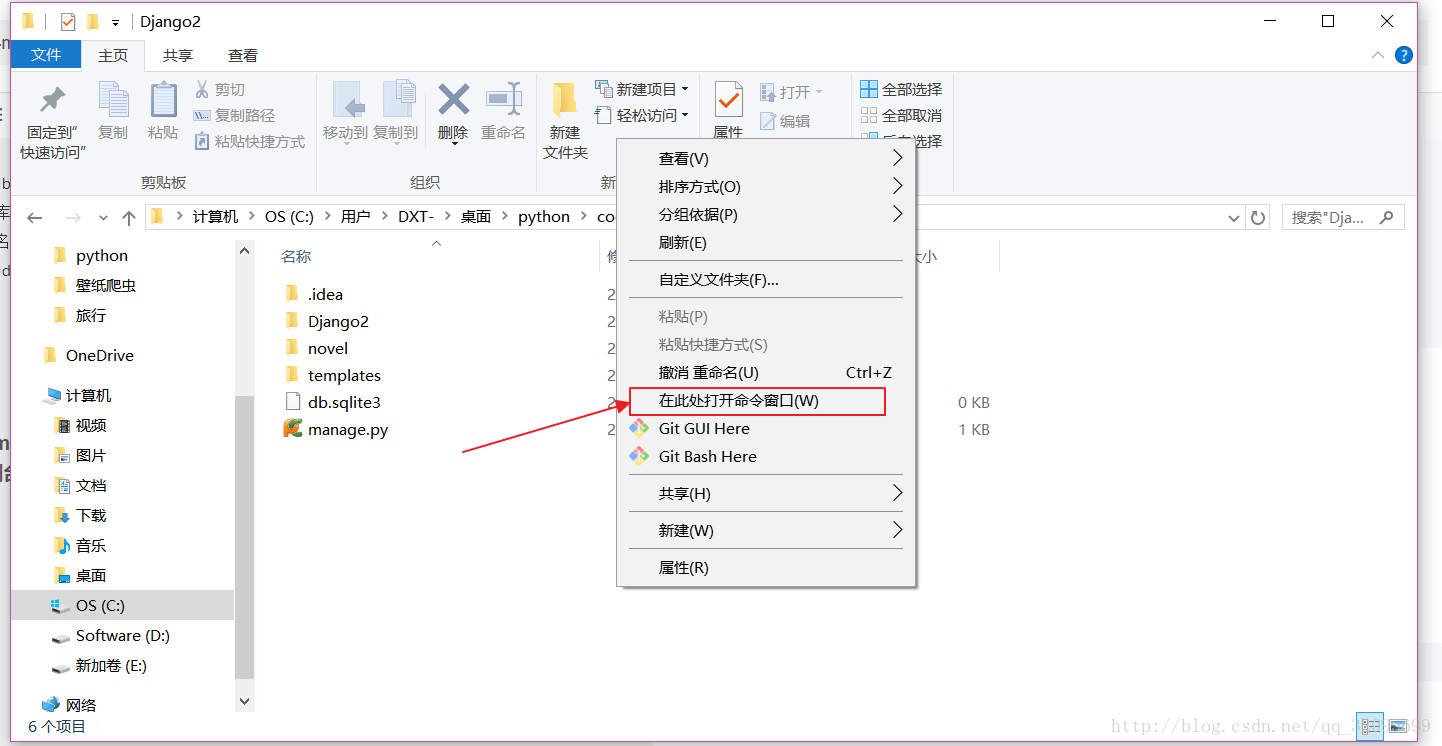Image resolution: width=1442 pixels, height=746 pixels.
Task: Click Select none (全部取消)
Action: (901, 116)
